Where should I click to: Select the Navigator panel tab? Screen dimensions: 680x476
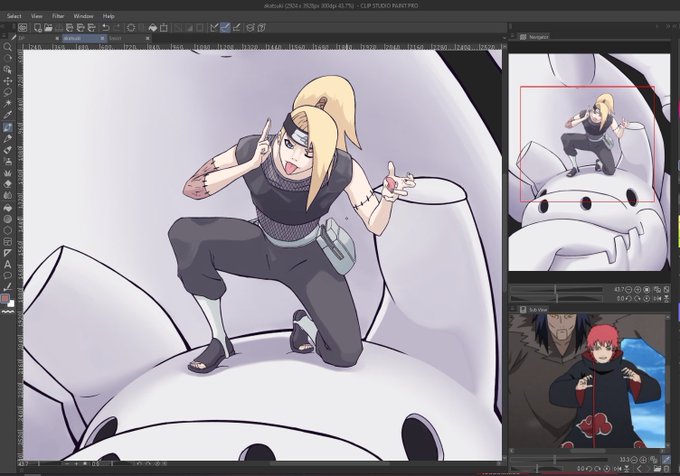pos(535,37)
